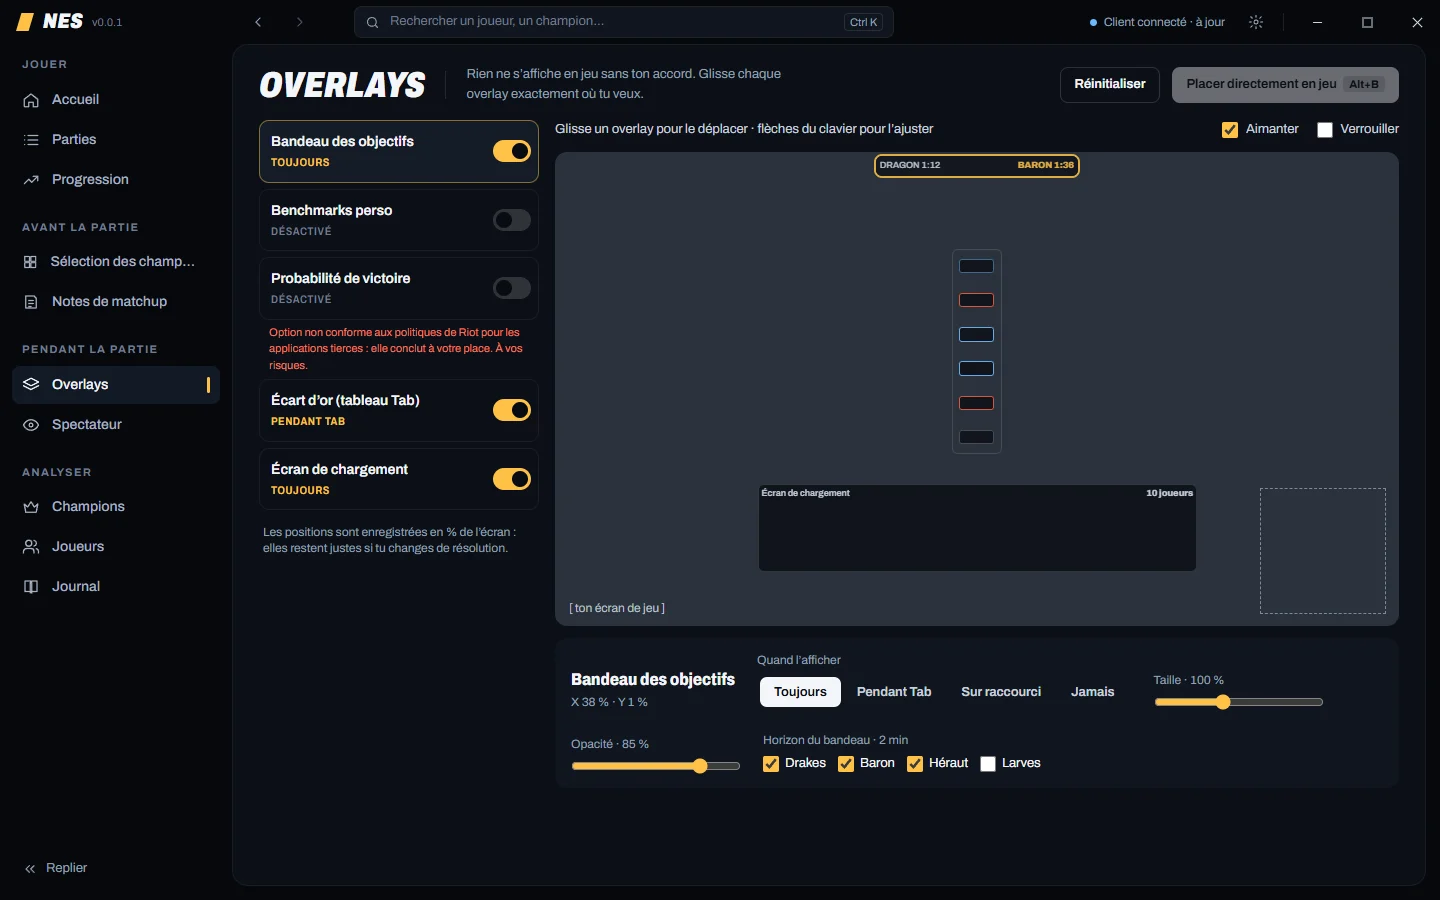Viewport: 1440px width, 900px height.
Task: Click the Progression trend icon
Action: [x=31, y=180]
